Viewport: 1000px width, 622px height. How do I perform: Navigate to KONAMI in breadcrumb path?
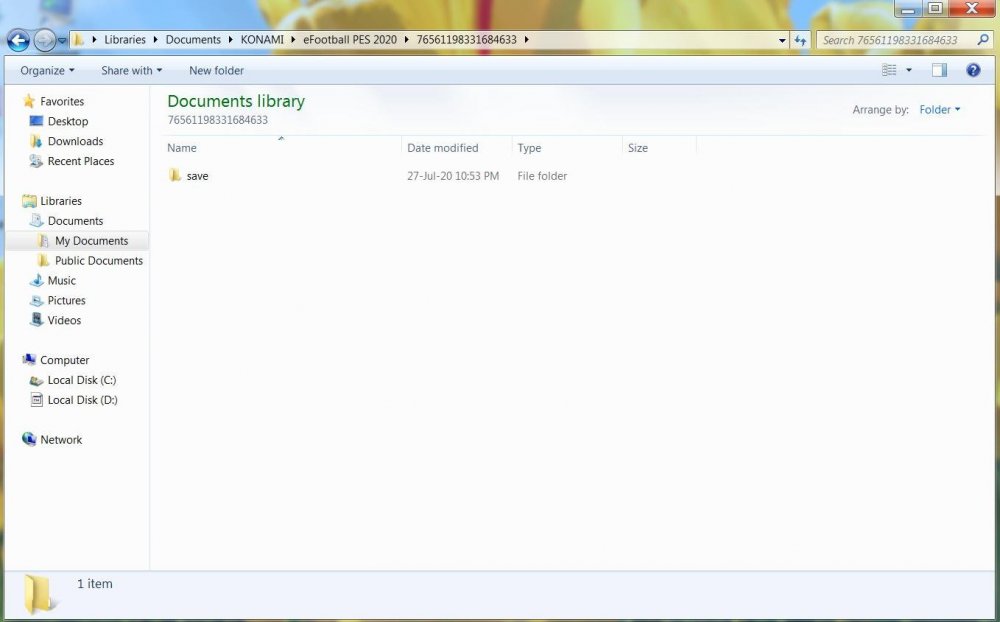(261, 40)
